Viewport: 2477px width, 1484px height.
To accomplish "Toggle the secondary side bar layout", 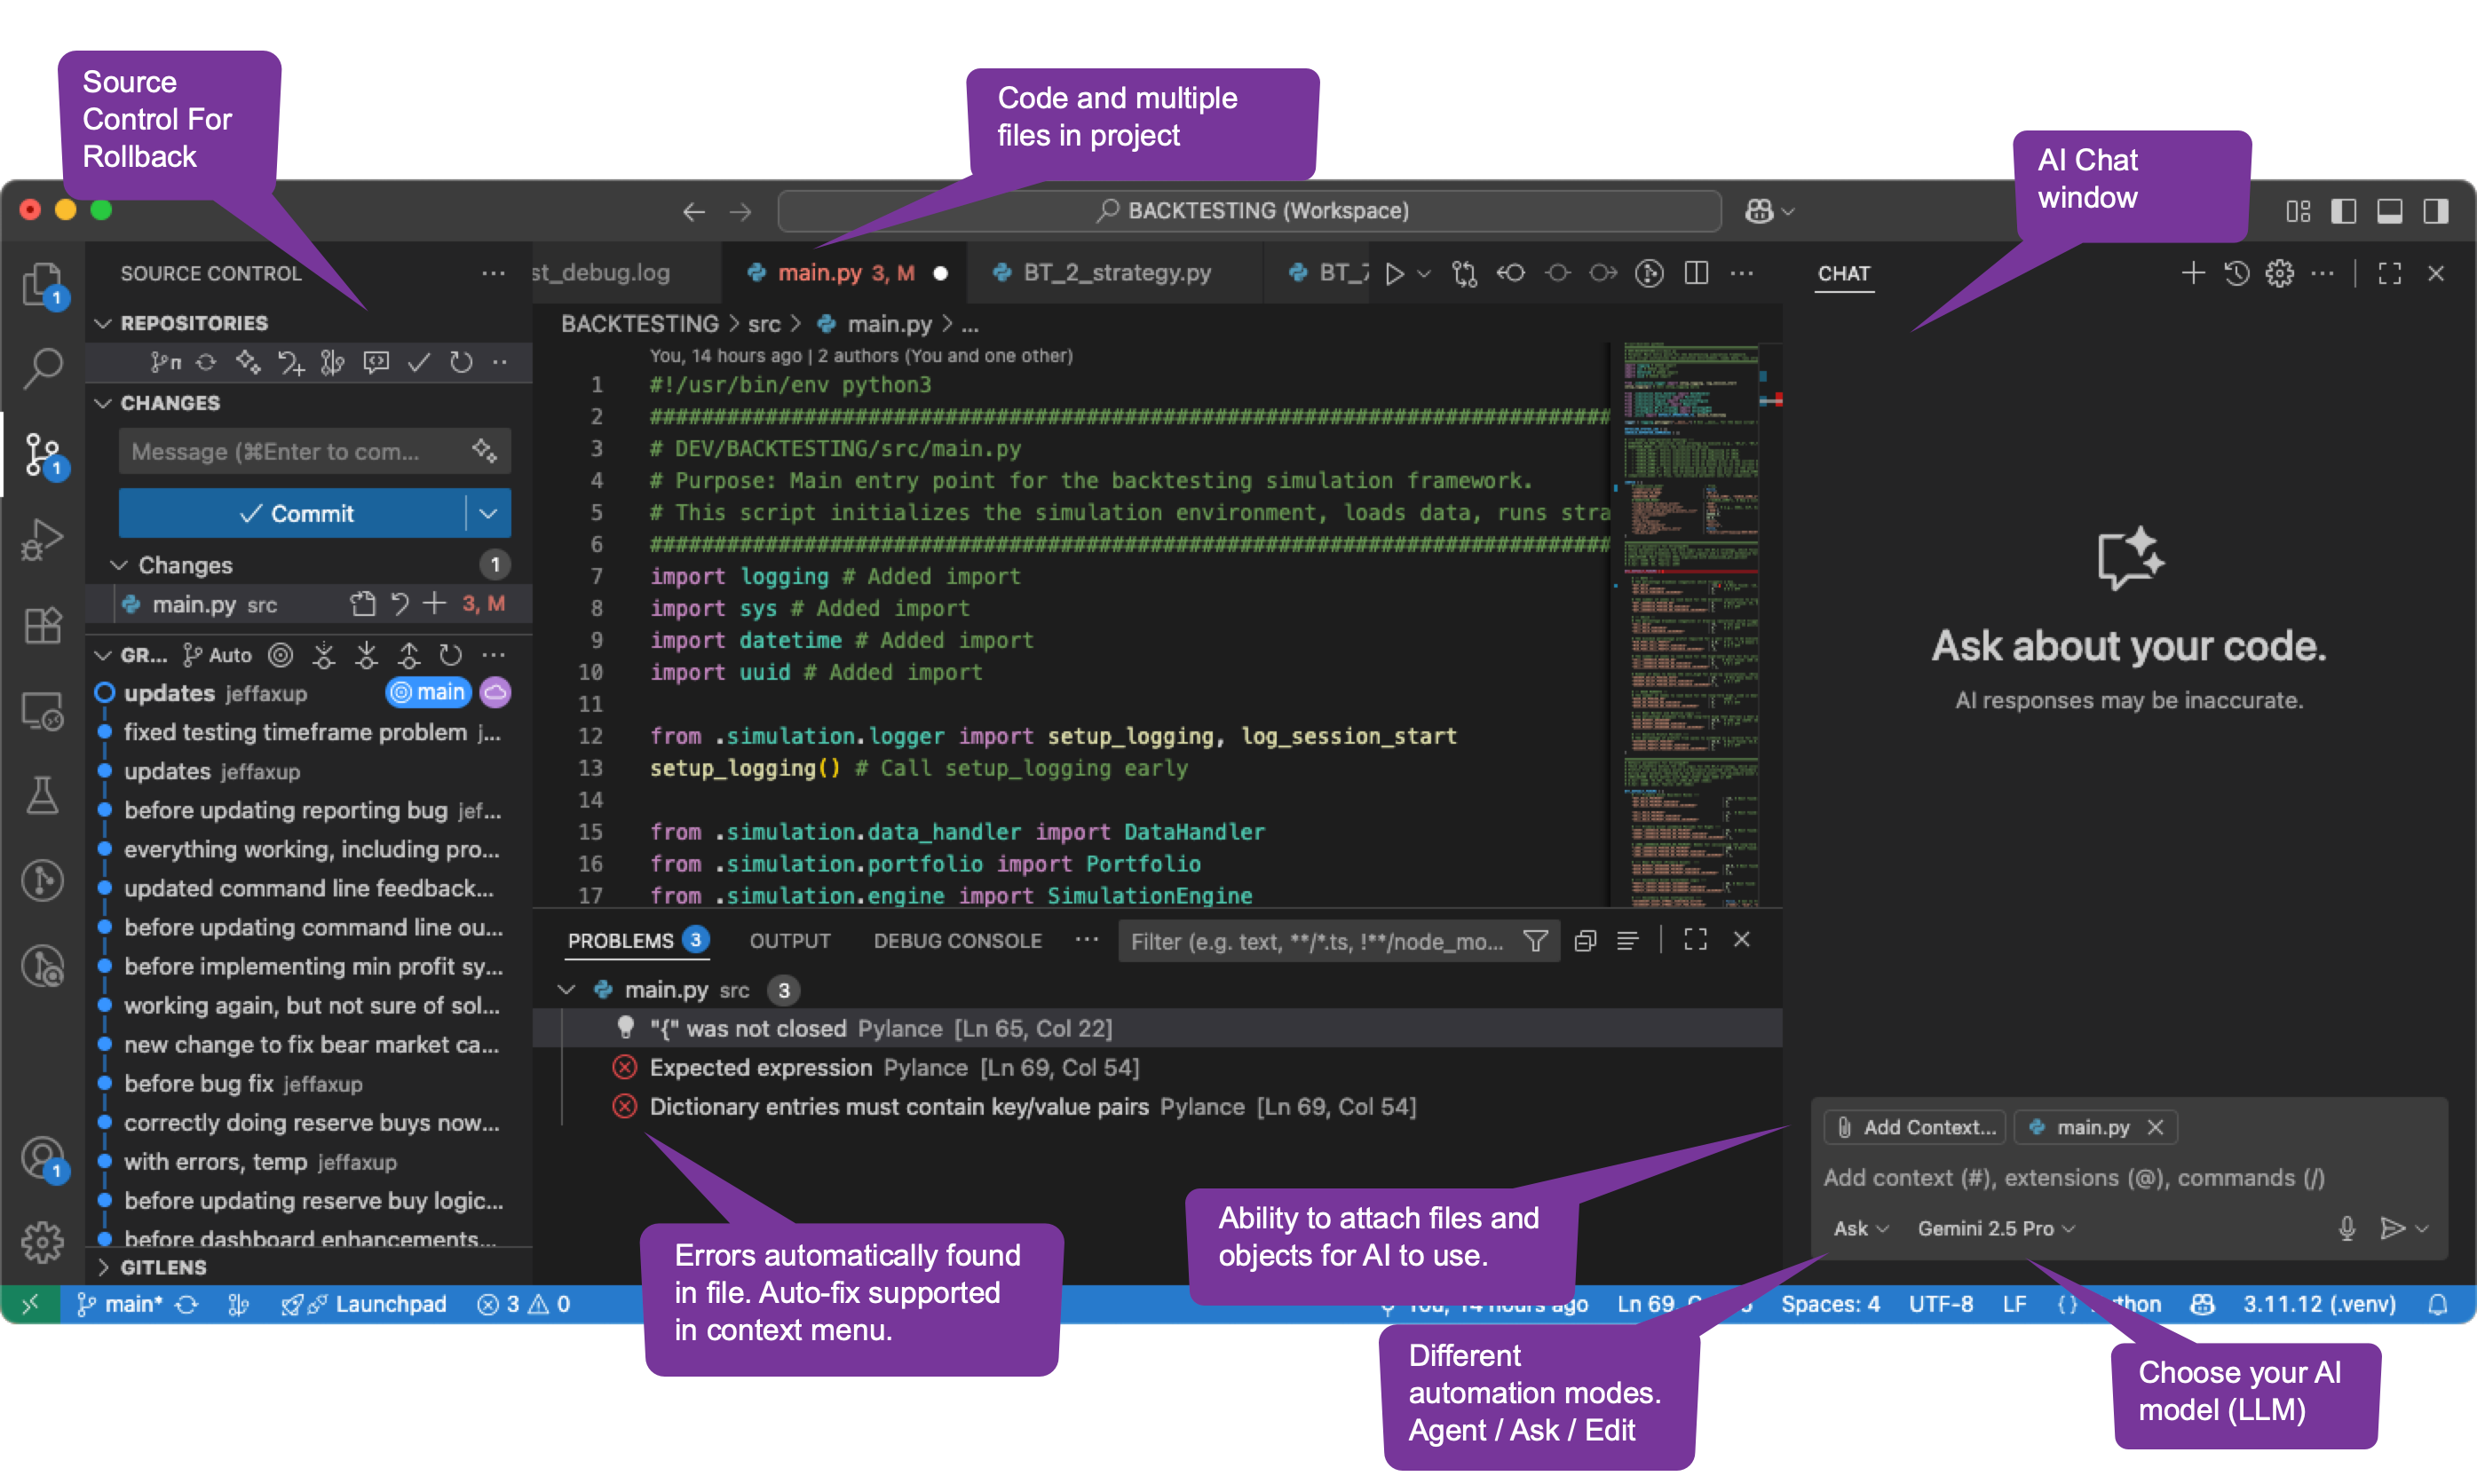I will [2436, 211].
